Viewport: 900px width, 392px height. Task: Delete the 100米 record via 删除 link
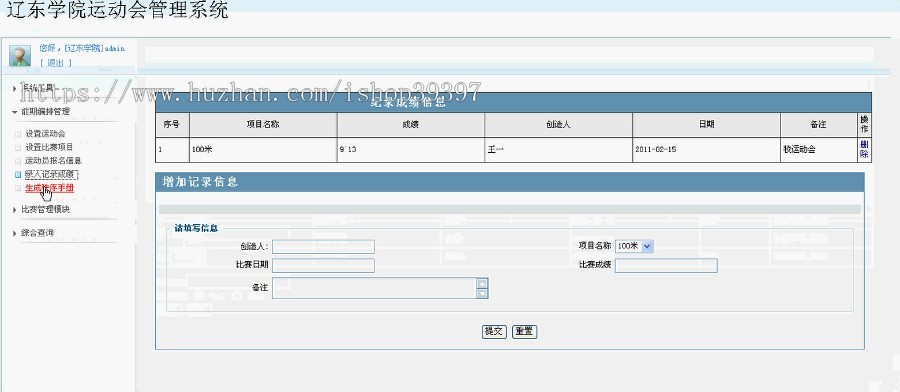pyautogui.click(x=864, y=150)
